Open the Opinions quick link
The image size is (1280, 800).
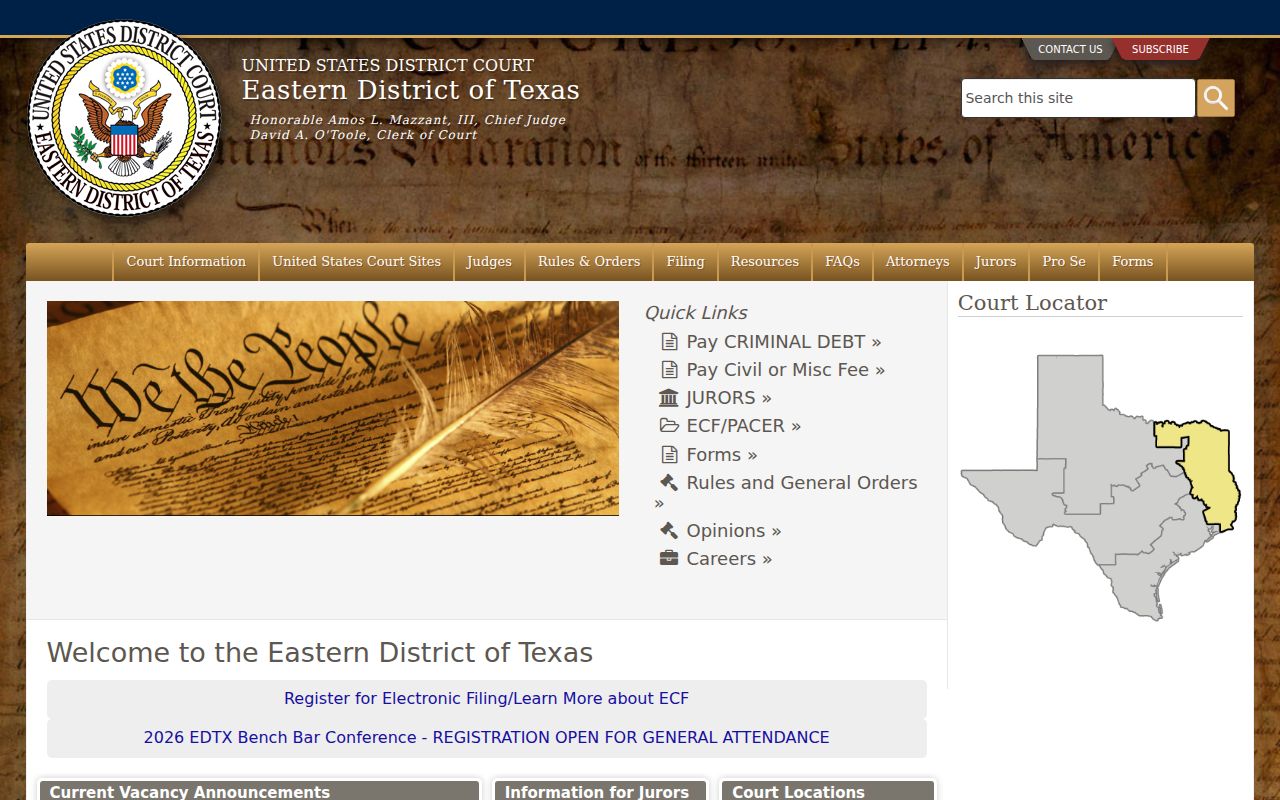click(733, 531)
